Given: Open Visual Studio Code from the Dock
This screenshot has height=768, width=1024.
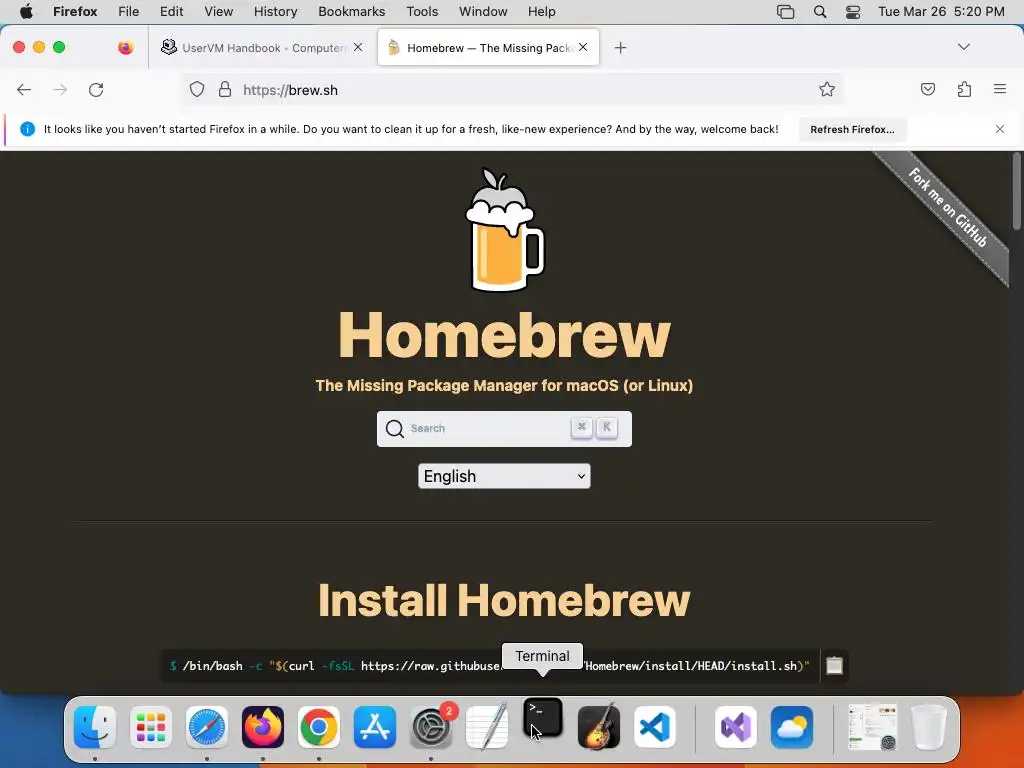Looking at the screenshot, I should coord(655,727).
